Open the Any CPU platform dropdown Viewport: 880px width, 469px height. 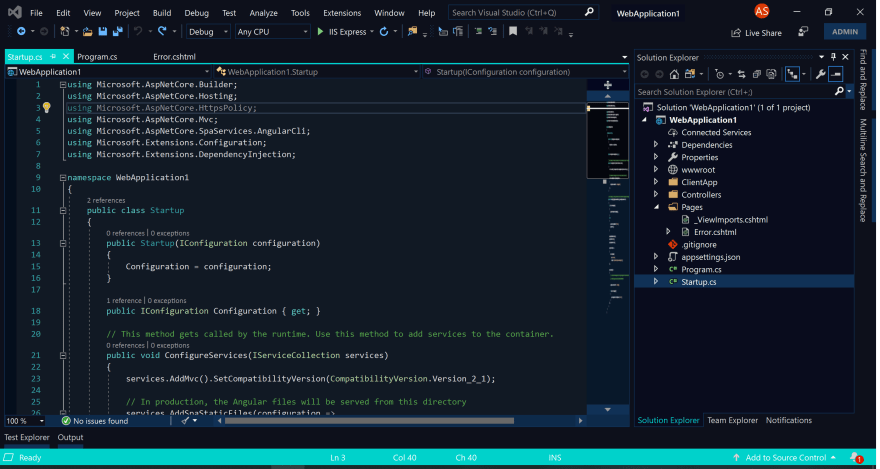coord(272,32)
